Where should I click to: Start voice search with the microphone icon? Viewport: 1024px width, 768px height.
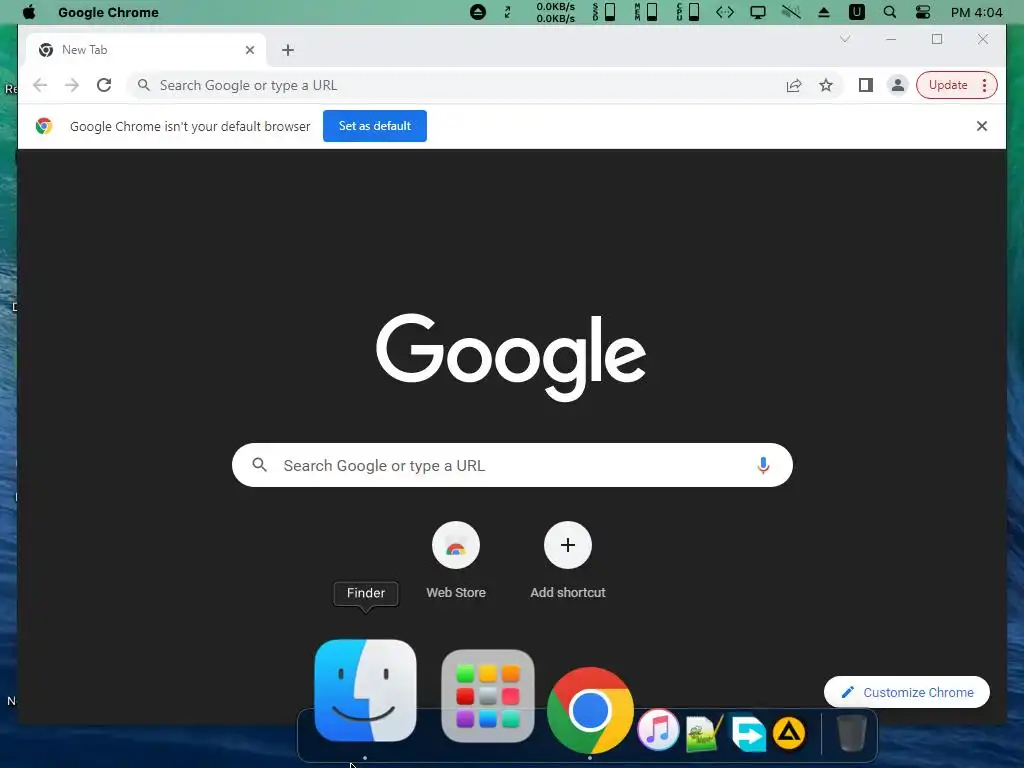pyautogui.click(x=763, y=465)
